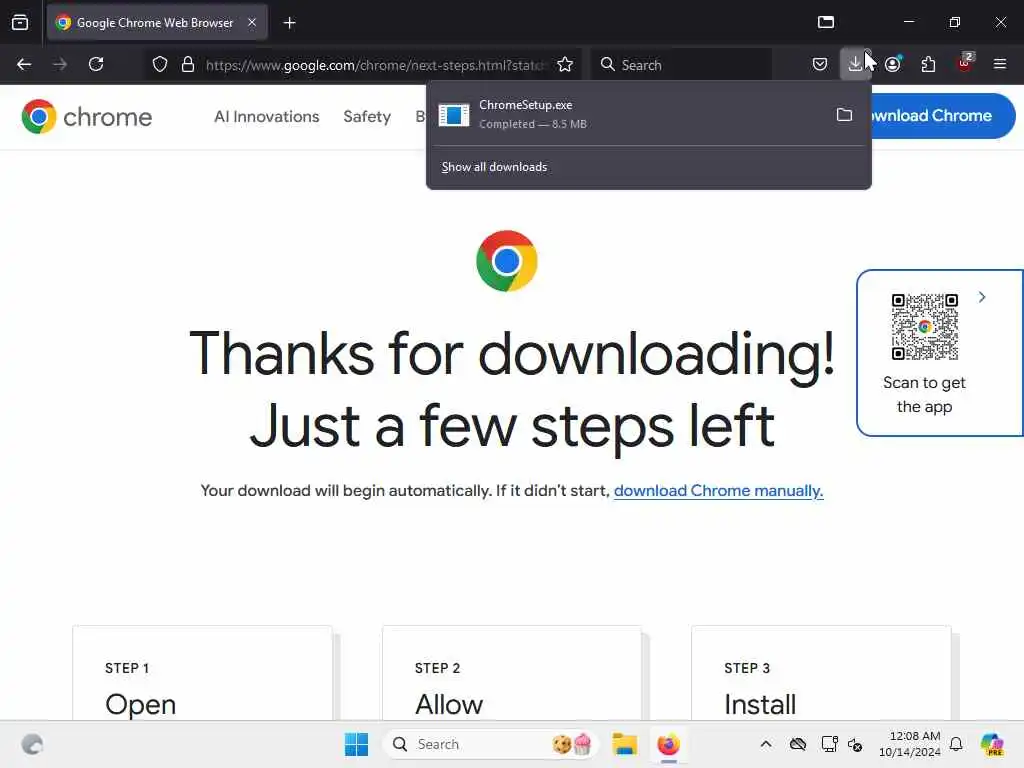The height and width of the screenshot is (768, 1024).
Task: Open File Explorer from the taskbar
Action: click(624, 744)
